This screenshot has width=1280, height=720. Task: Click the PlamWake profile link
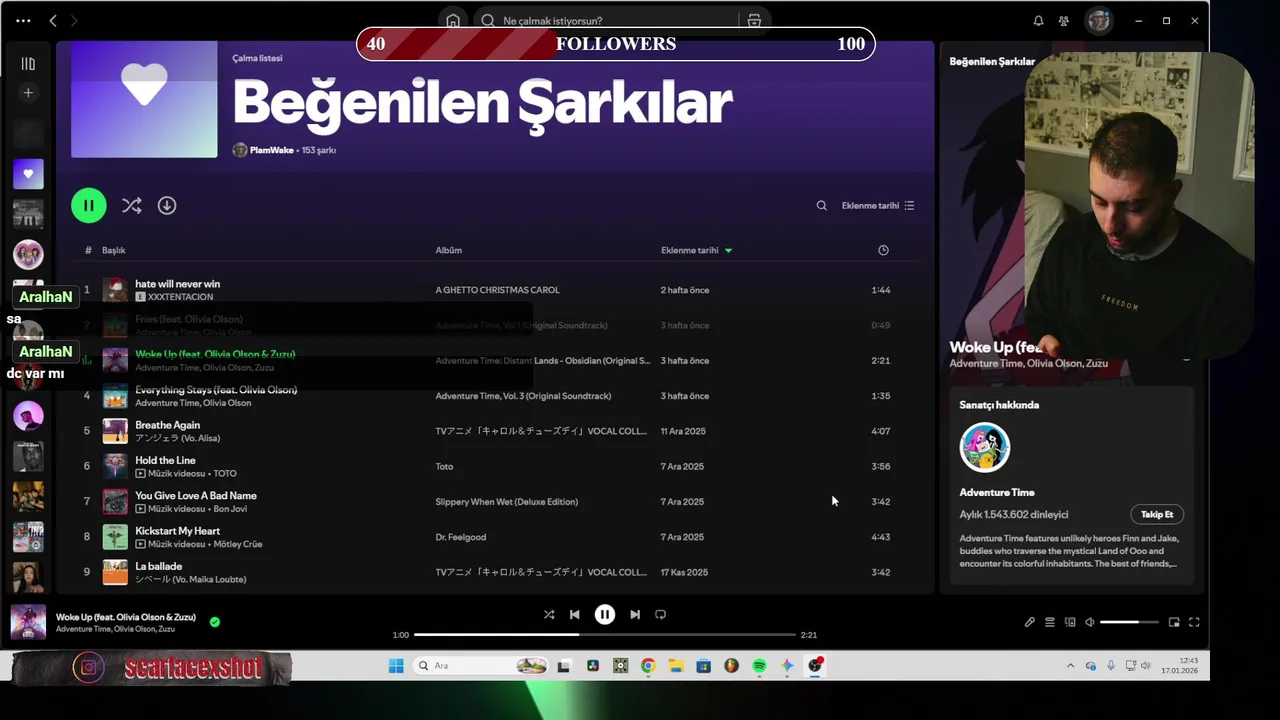pyautogui.click(x=271, y=150)
